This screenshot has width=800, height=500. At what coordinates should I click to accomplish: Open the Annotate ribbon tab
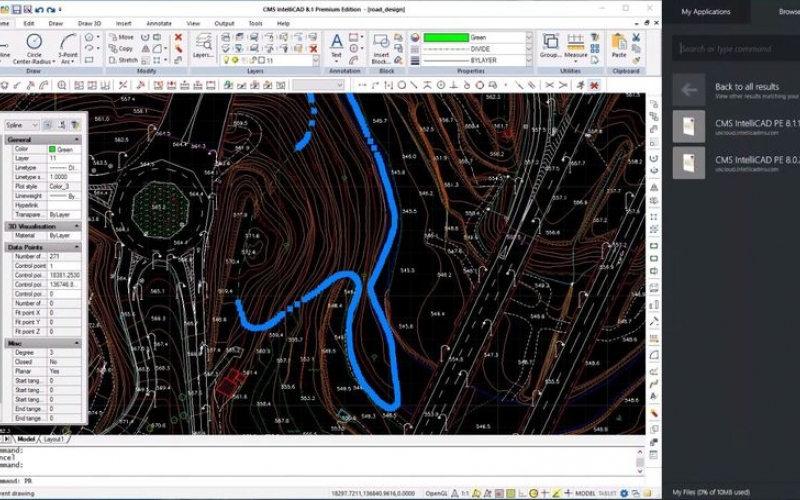[x=158, y=22]
